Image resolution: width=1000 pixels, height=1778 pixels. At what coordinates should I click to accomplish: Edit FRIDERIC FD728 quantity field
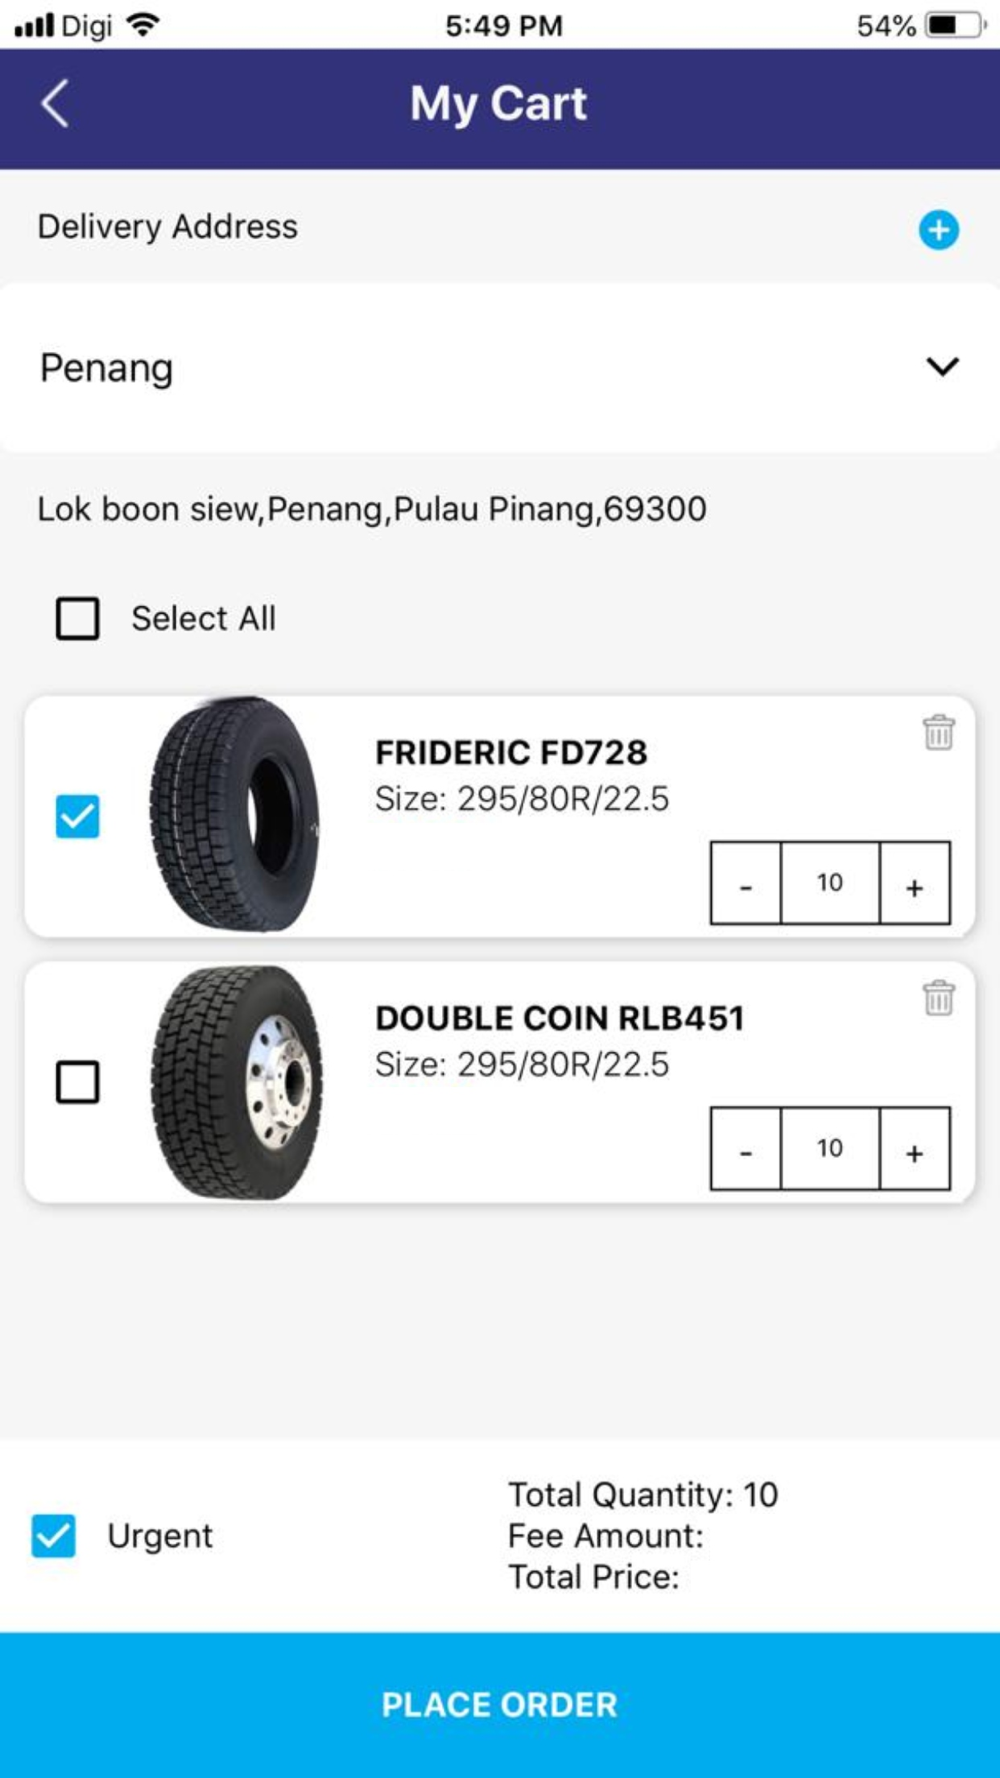830,883
